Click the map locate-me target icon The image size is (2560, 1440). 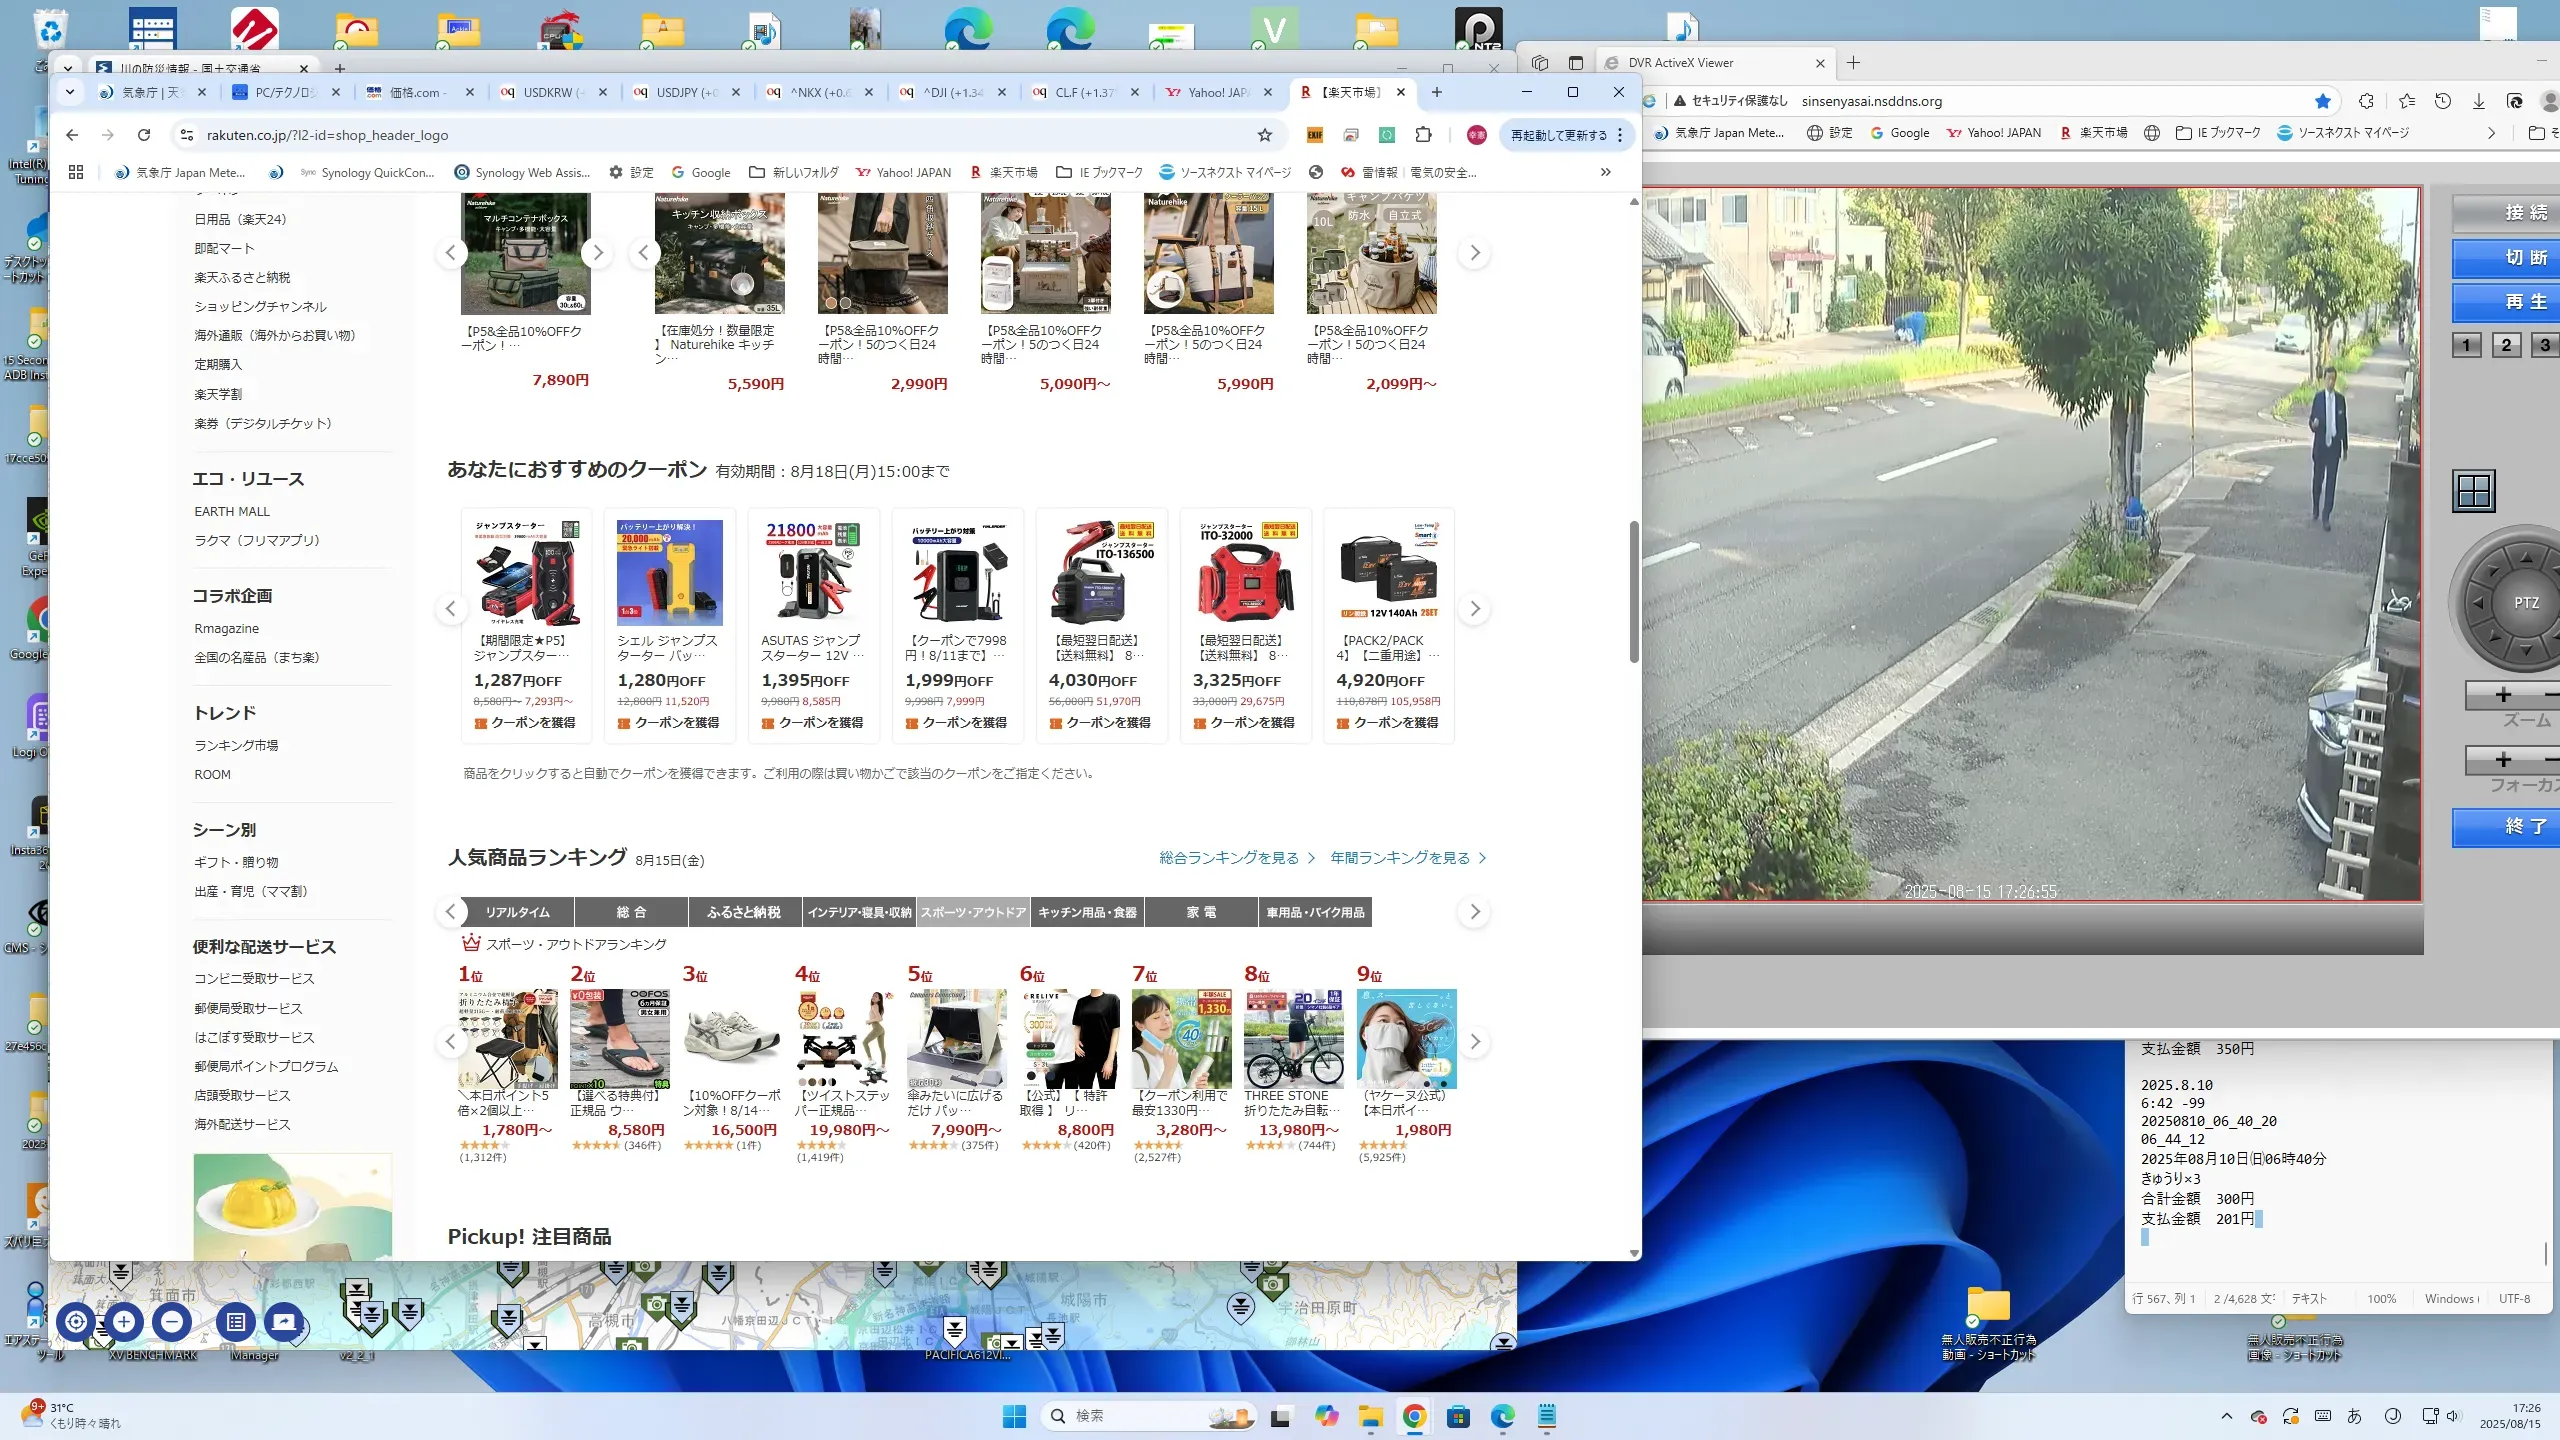pos(76,1322)
